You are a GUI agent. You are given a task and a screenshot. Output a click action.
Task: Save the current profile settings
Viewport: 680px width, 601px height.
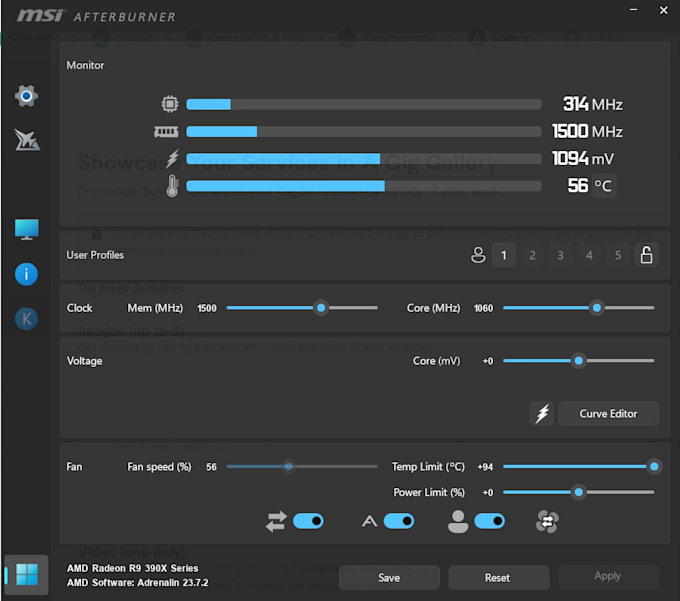(x=389, y=578)
